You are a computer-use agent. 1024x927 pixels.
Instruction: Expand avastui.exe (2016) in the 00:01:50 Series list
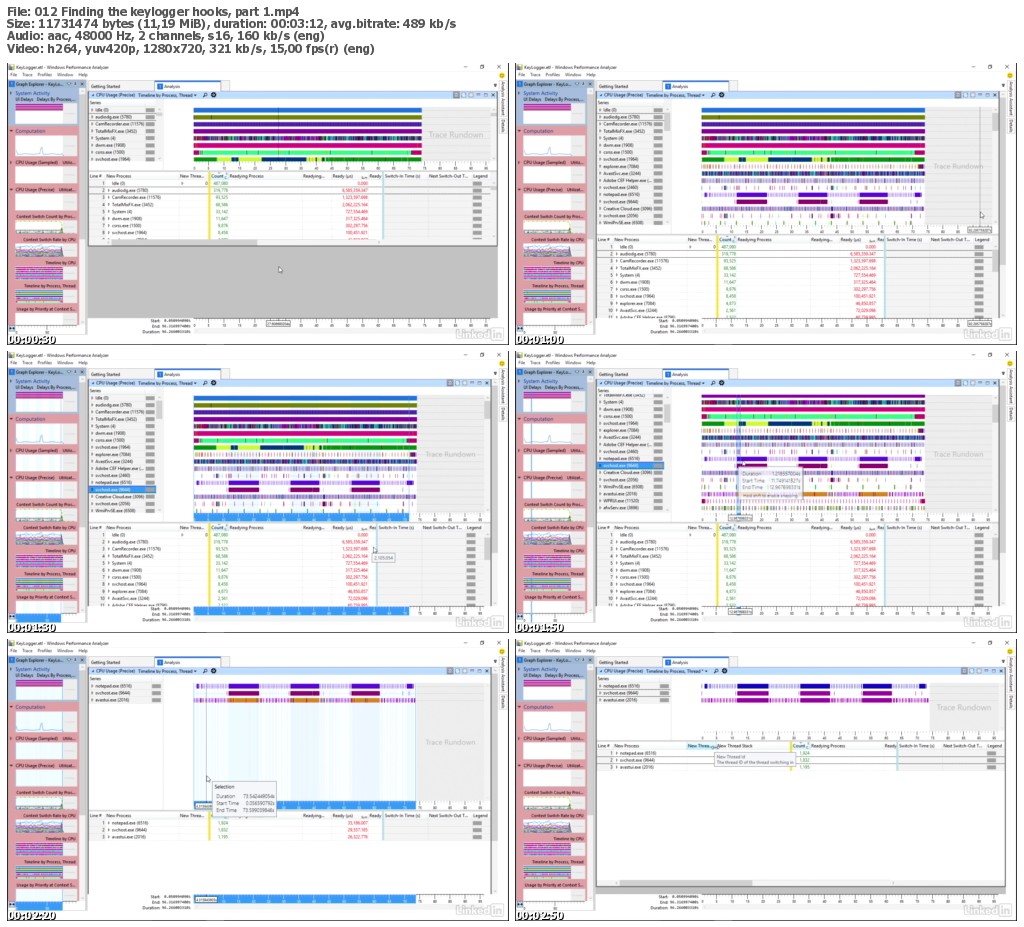pos(600,494)
